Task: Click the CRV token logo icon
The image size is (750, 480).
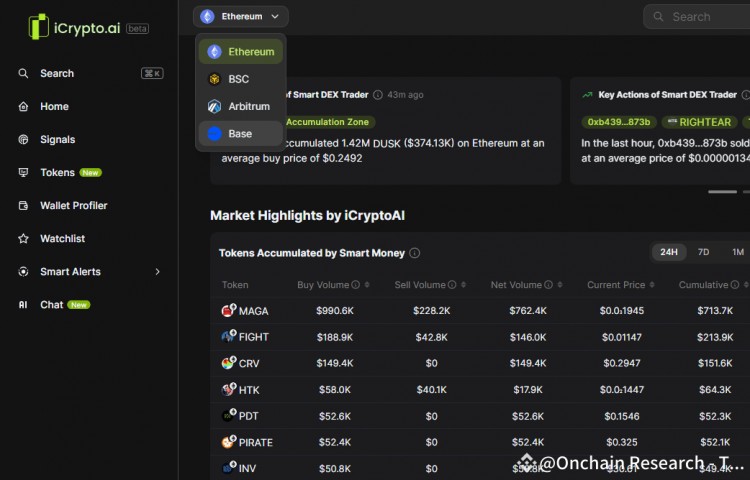Action: click(x=228, y=363)
